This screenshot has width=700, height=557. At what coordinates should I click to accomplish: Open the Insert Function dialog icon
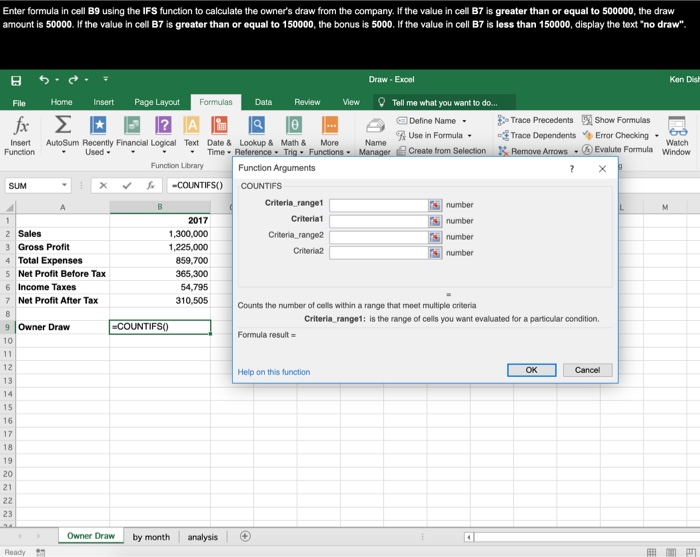pos(20,135)
